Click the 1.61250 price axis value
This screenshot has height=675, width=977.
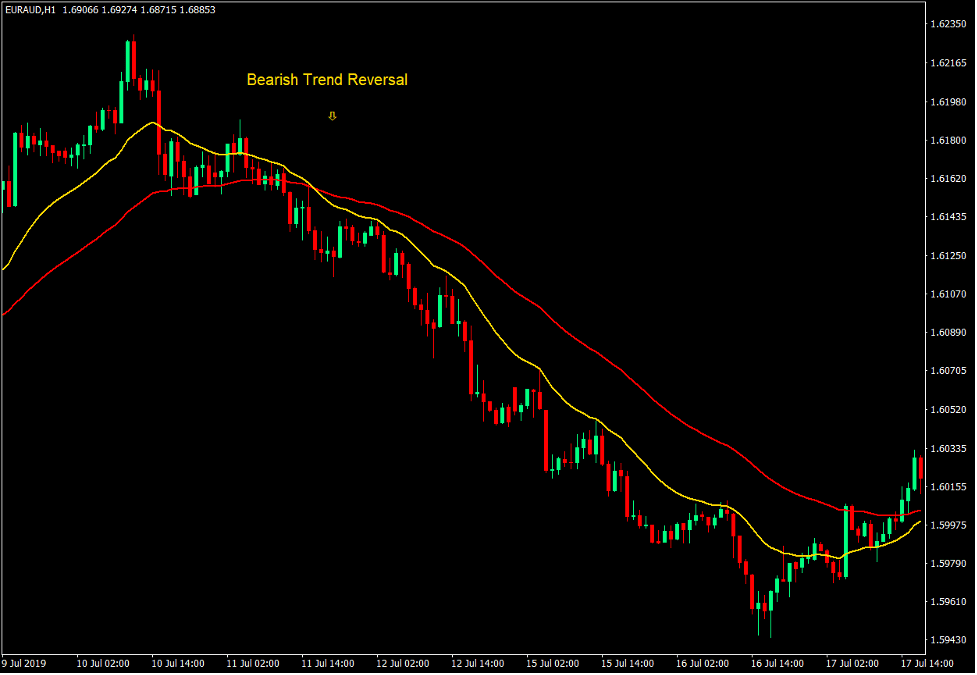(947, 256)
